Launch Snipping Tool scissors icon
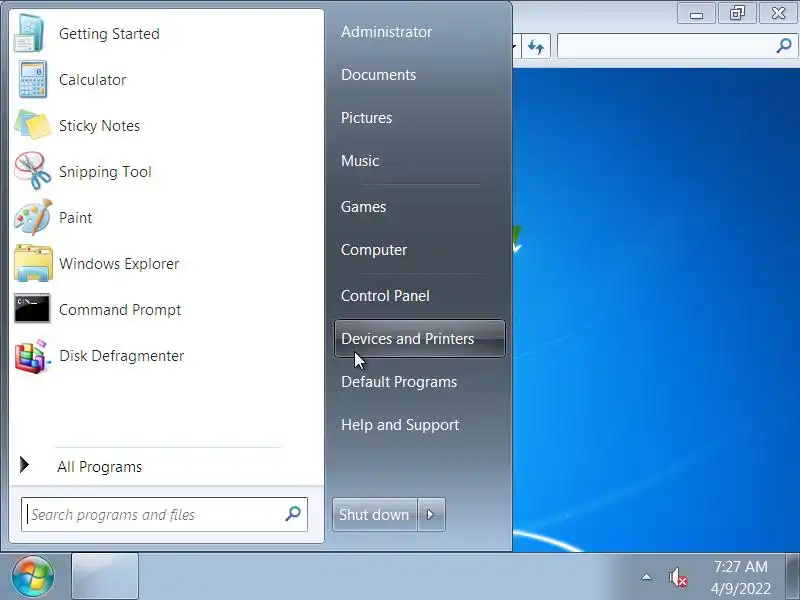 [33, 171]
